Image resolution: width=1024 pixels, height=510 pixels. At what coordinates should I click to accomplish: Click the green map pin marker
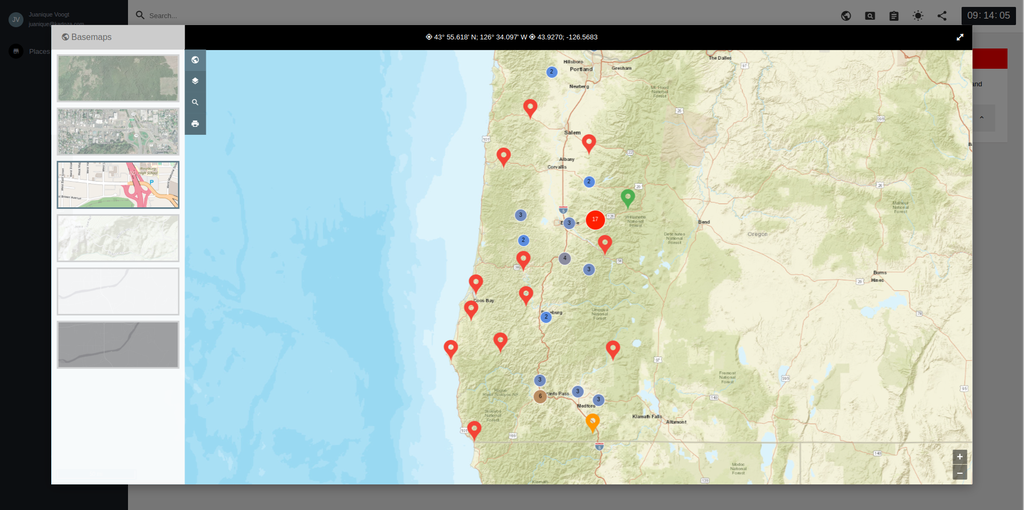click(628, 198)
